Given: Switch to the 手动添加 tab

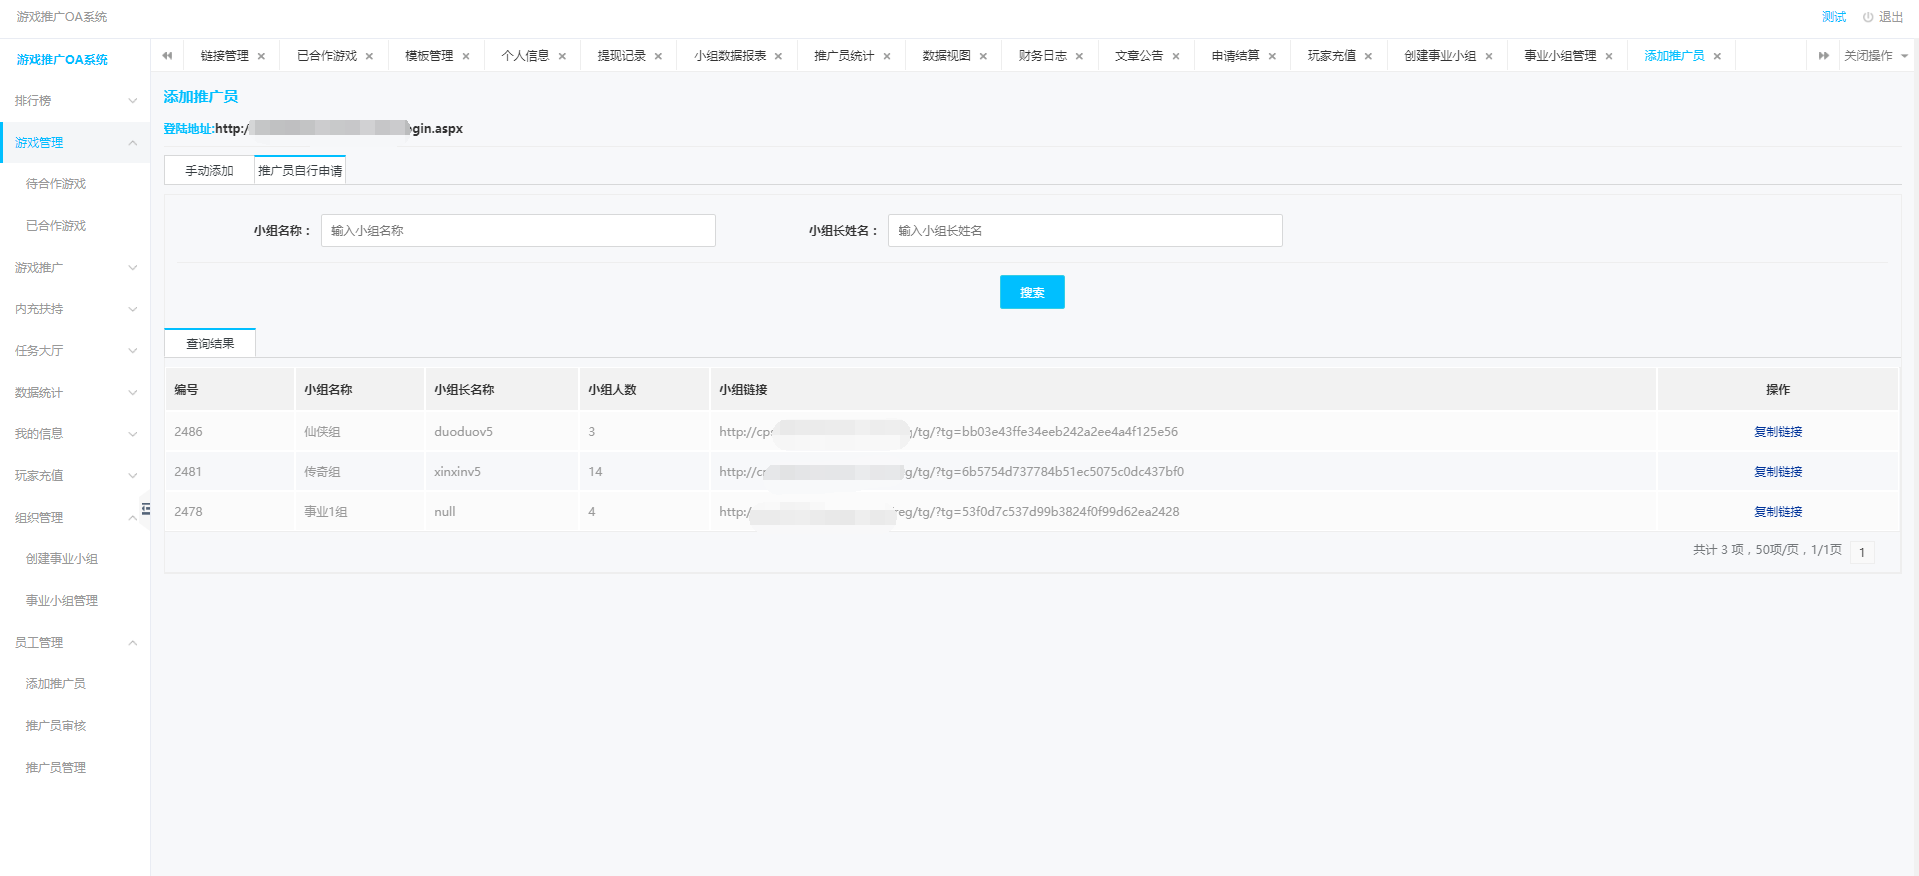Looking at the screenshot, I should tap(209, 171).
